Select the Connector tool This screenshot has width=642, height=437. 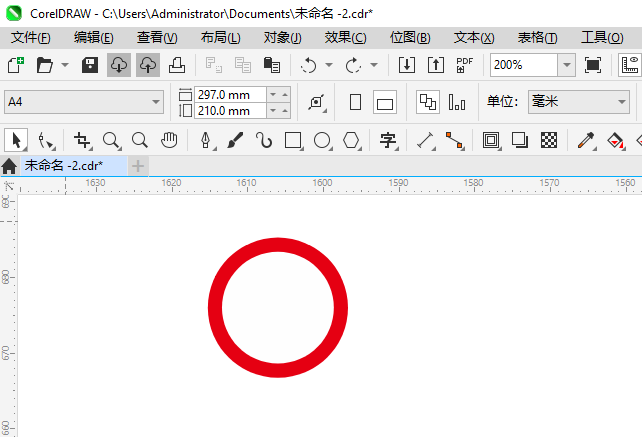454,140
